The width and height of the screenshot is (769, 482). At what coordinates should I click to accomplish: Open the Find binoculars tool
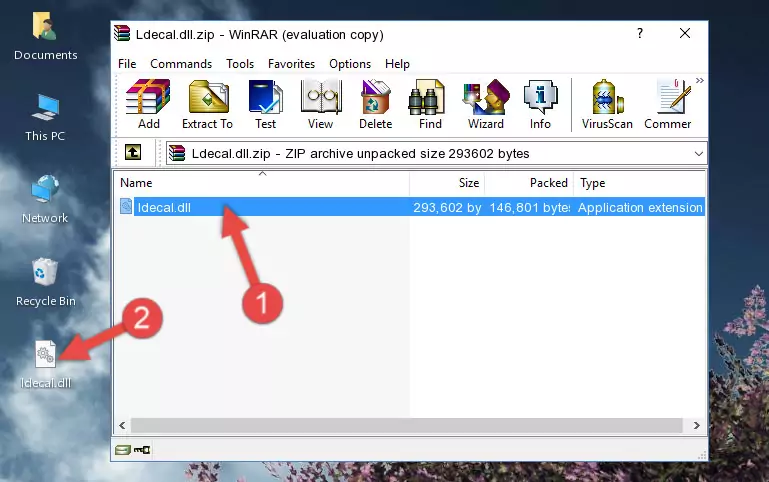(430, 104)
